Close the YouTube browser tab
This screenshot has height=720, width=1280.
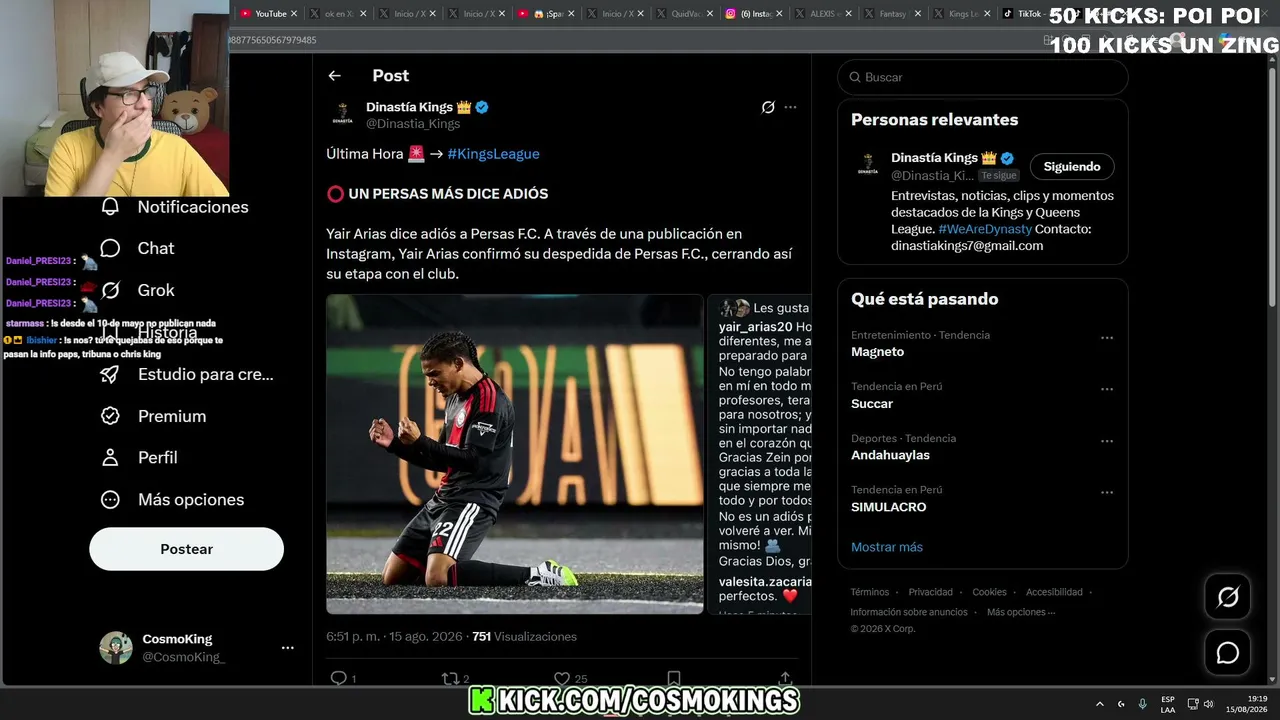click(x=294, y=14)
